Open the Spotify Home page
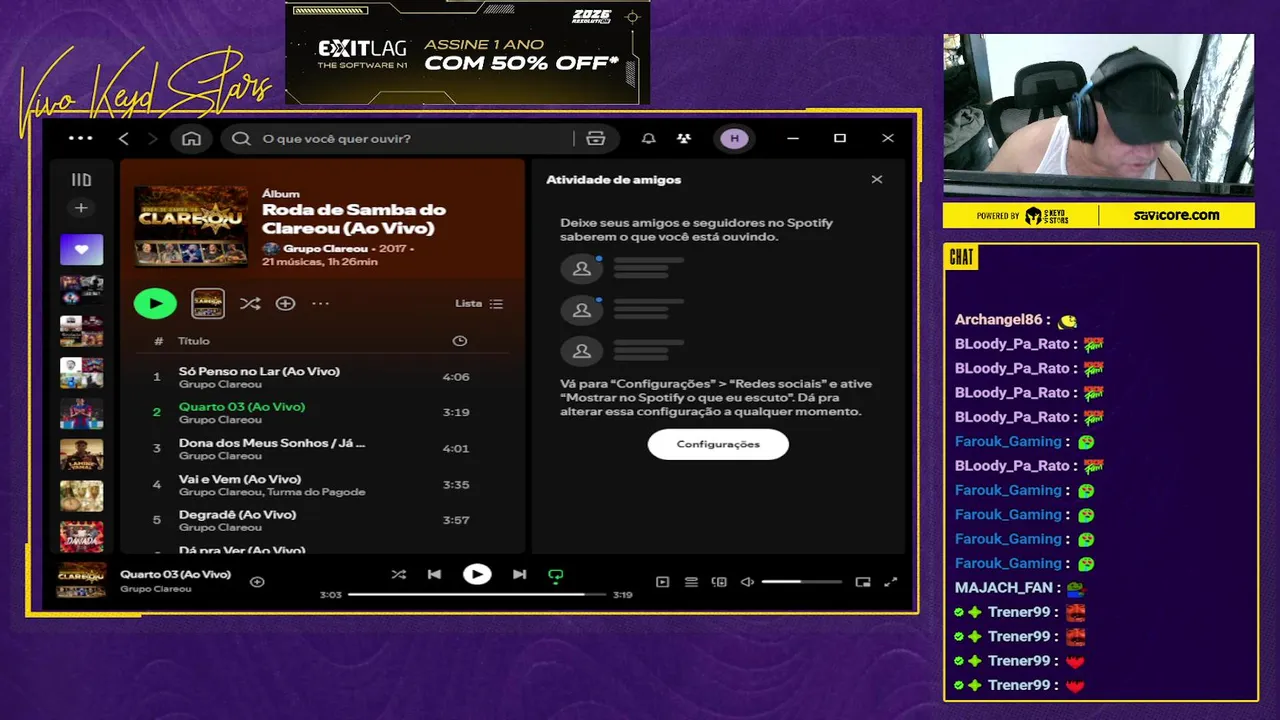 coord(191,138)
